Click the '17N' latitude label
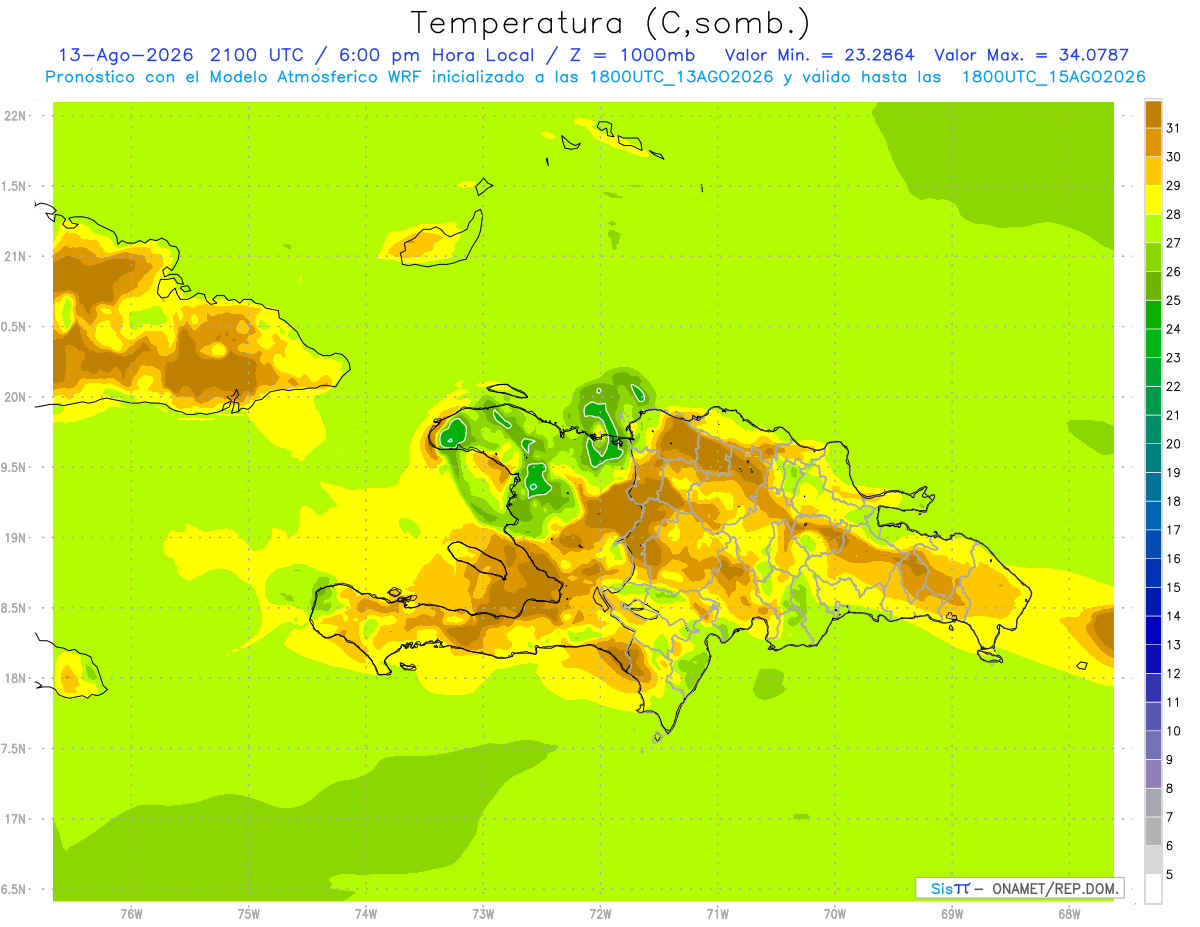This screenshot has height=927, width=1200. tap(16, 819)
